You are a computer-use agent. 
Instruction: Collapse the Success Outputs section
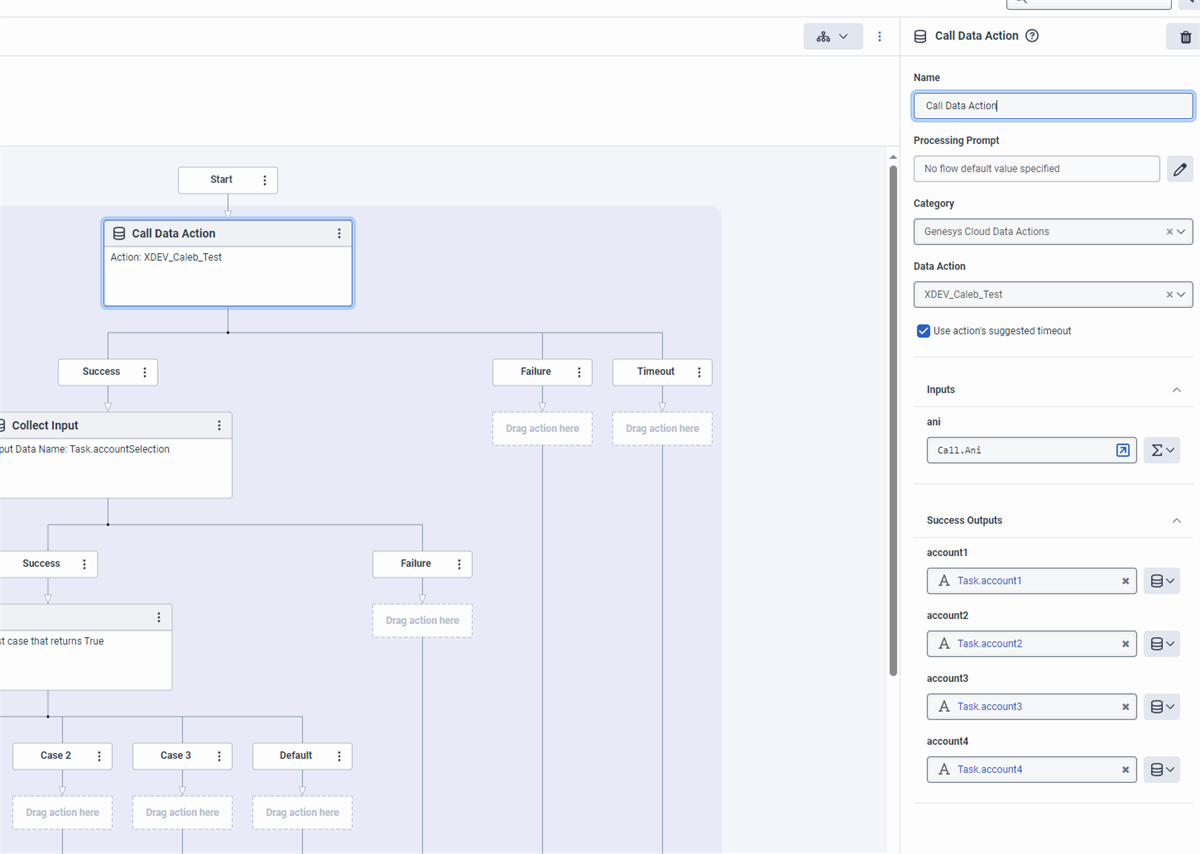coord(1176,521)
